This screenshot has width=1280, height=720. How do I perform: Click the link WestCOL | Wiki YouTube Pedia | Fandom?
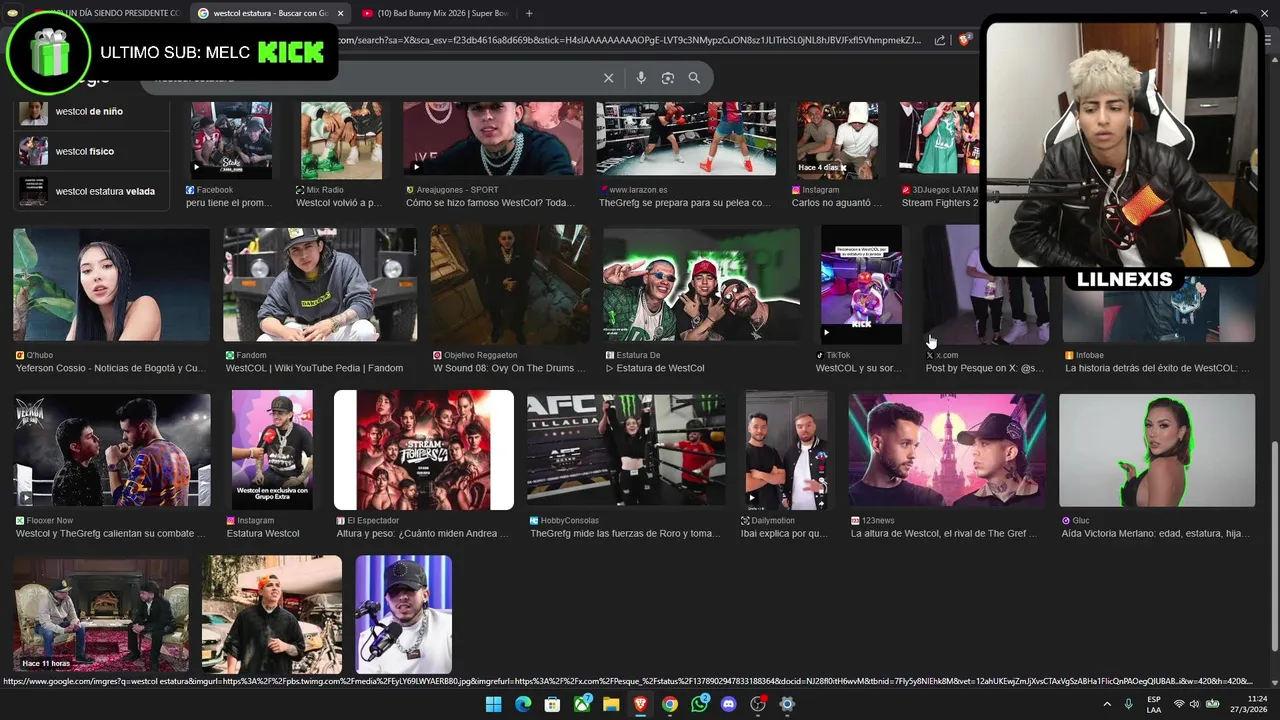314,368
